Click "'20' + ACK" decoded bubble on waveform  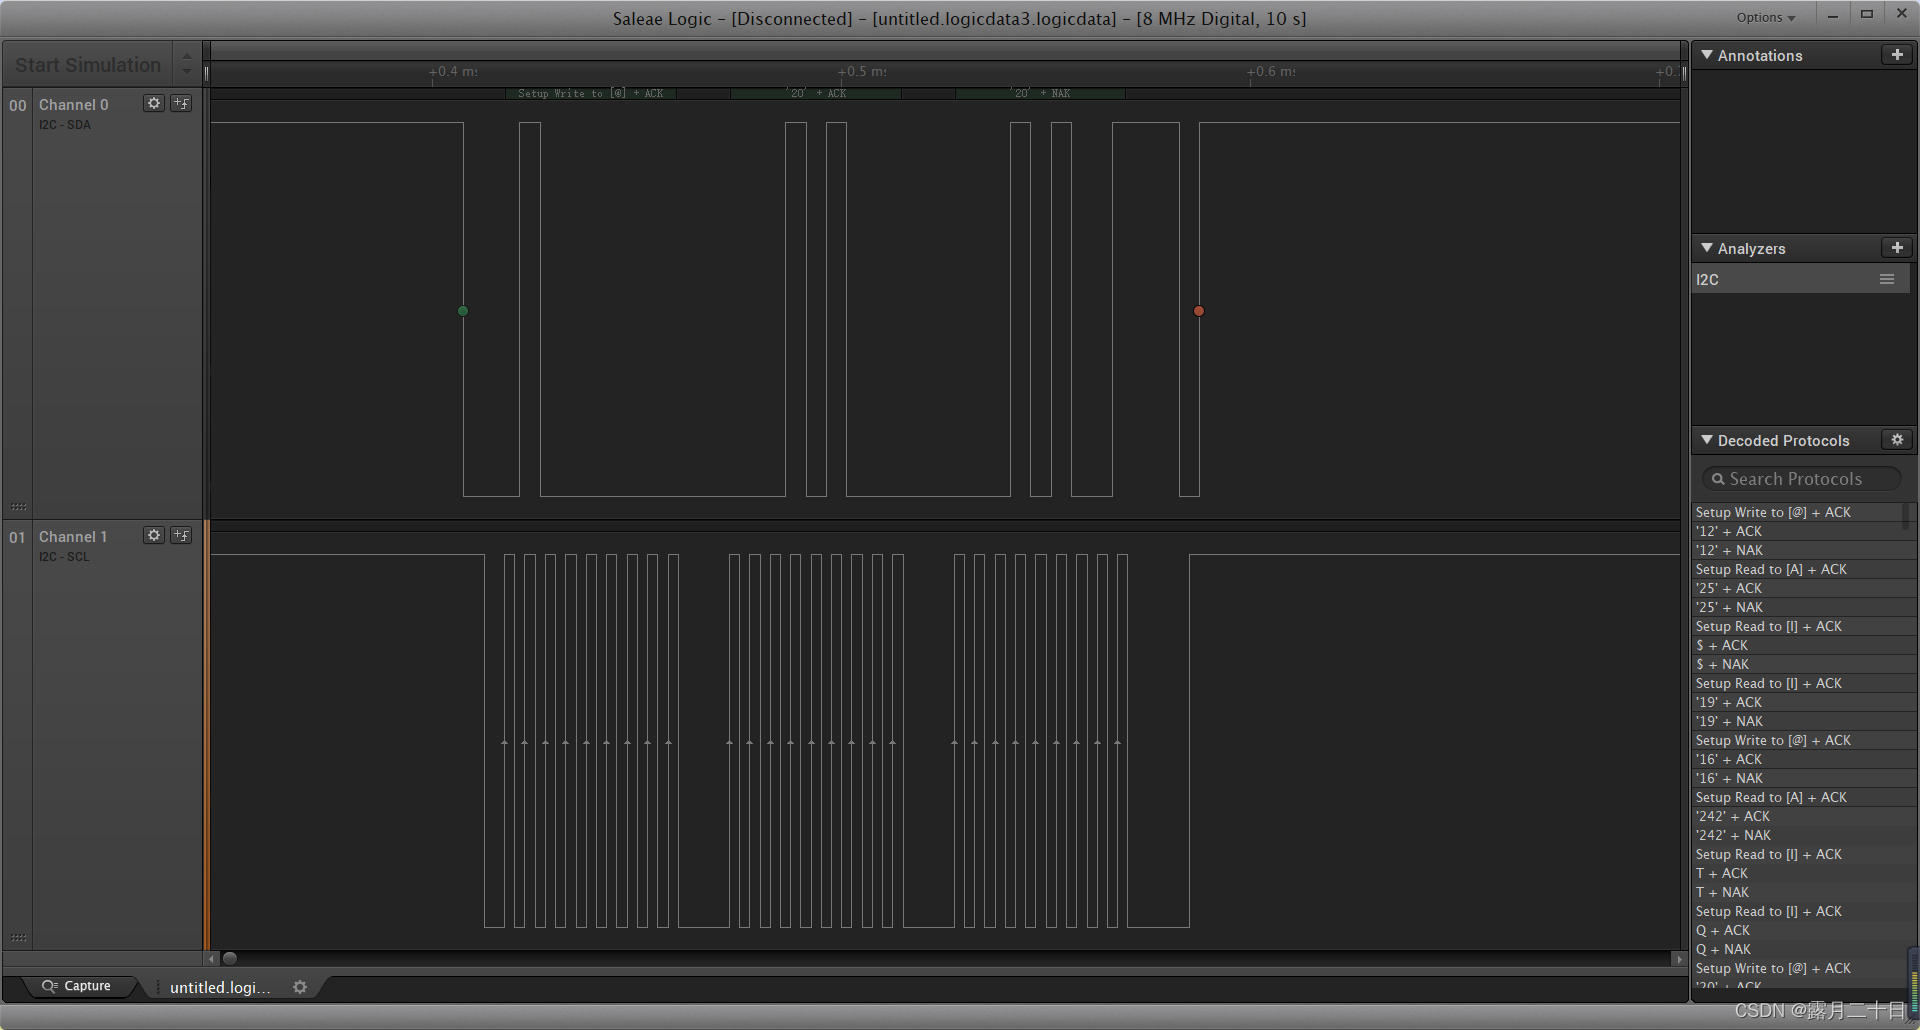coord(816,93)
